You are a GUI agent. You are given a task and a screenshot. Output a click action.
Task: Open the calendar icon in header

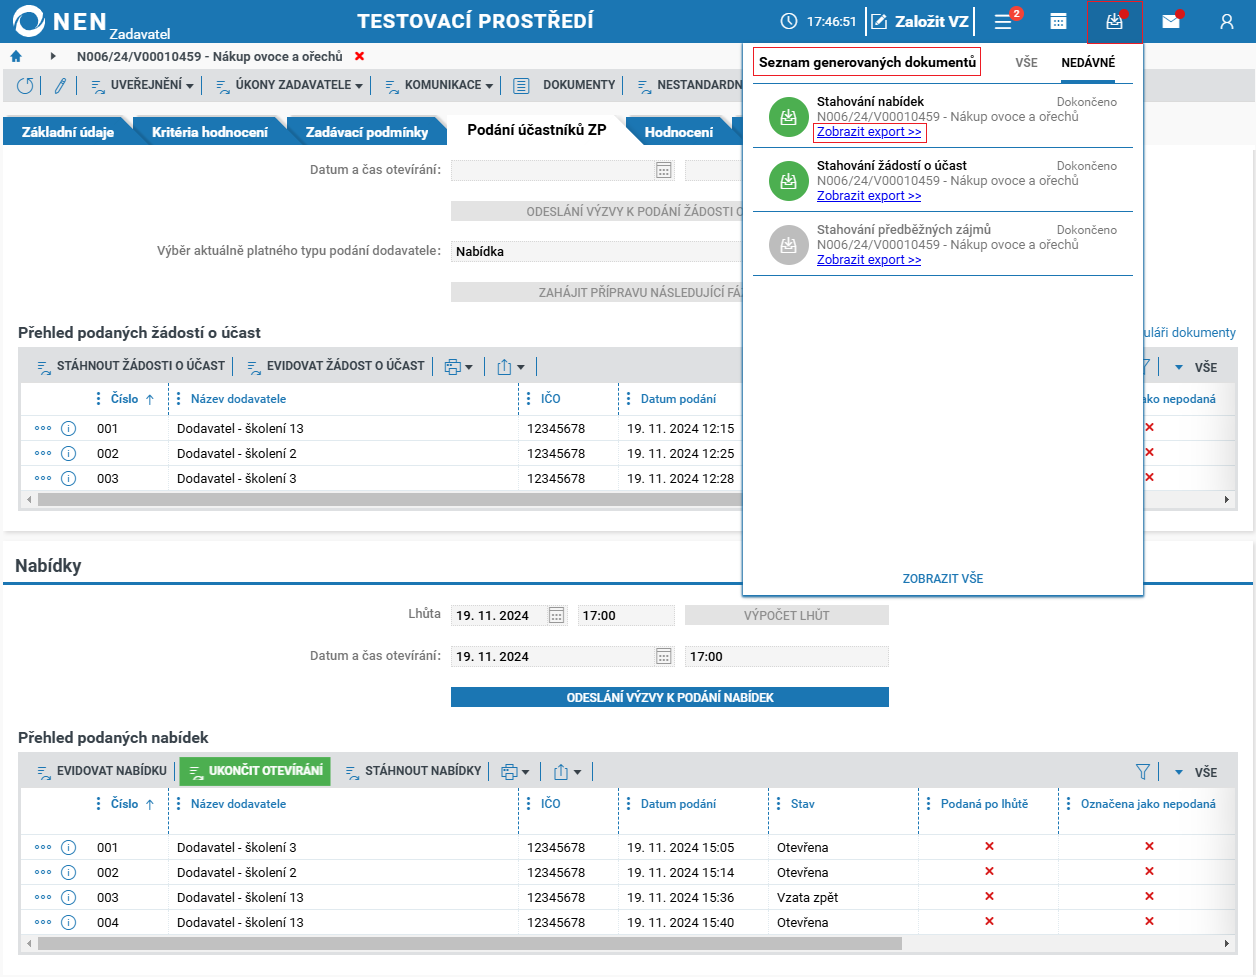(x=1058, y=21)
